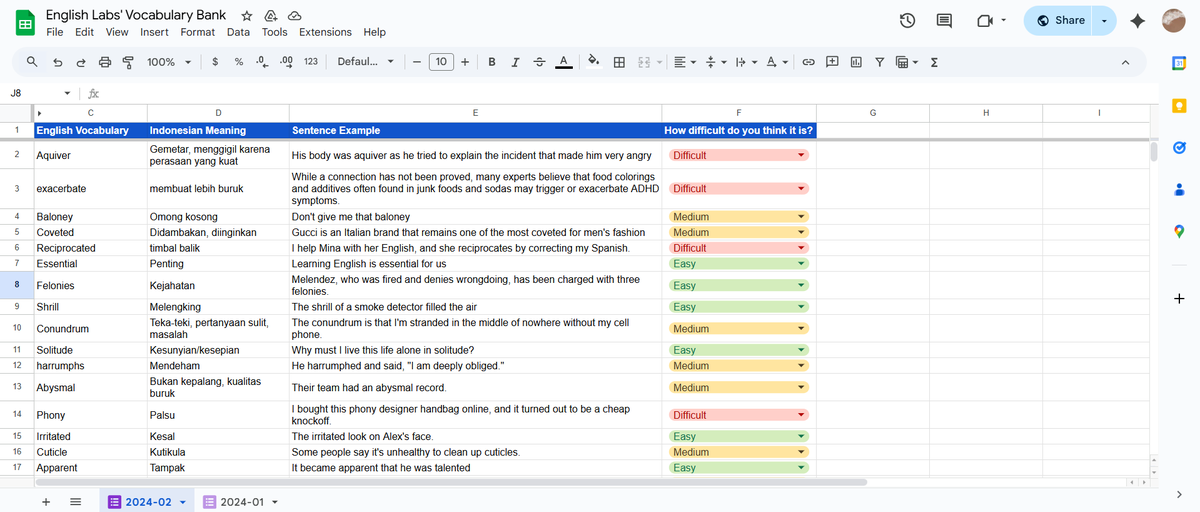
Task: Select the 2024-02 sheet tab
Action: pyautogui.click(x=145, y=501)
